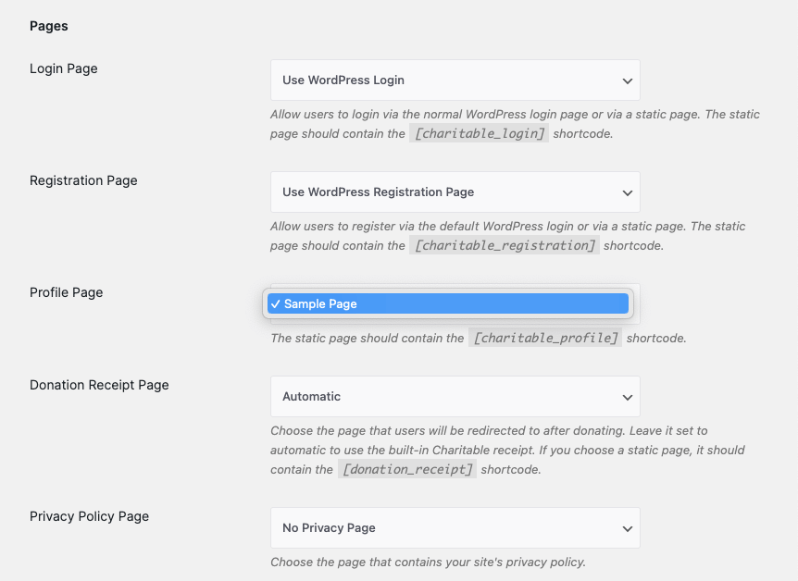
Task: Click the Donation Receipt Page label
Action: click(99, 385)
